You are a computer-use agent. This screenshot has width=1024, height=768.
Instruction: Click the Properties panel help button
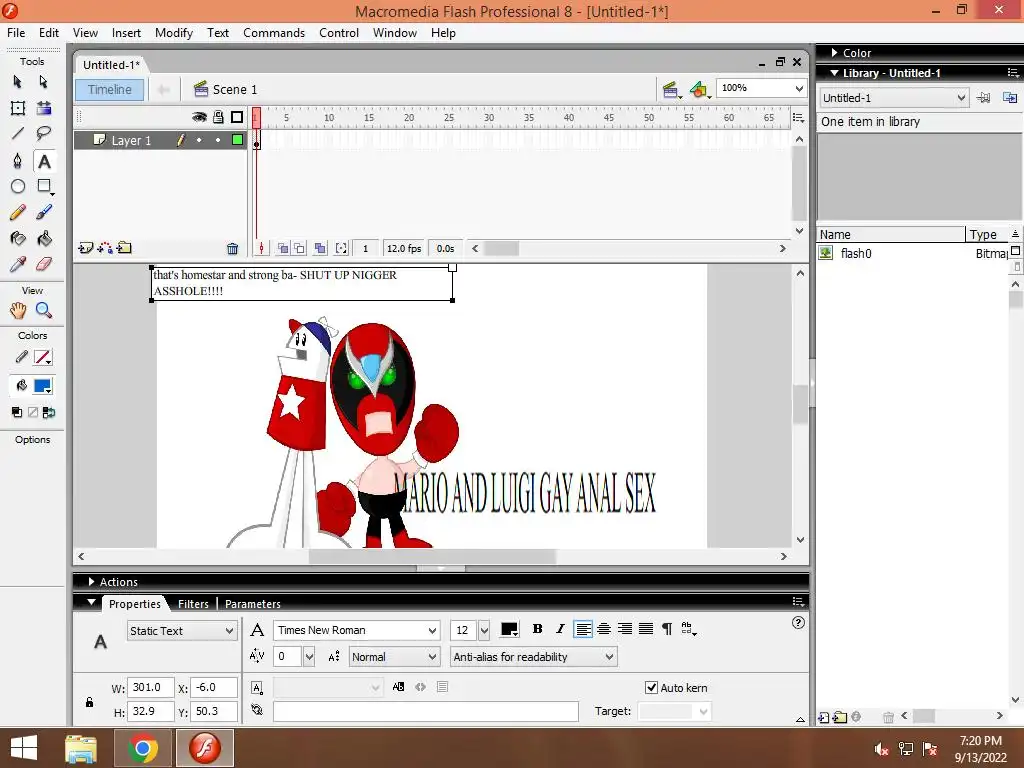(x=798, y=623)
